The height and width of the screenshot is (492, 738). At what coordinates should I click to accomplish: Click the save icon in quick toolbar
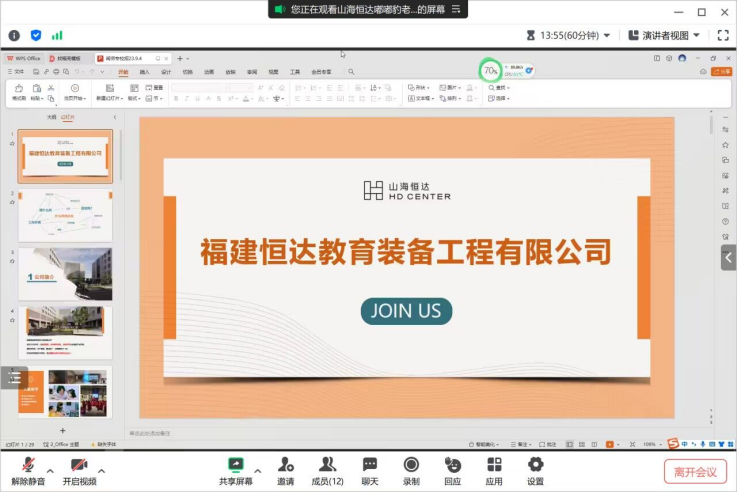[36, 72]
